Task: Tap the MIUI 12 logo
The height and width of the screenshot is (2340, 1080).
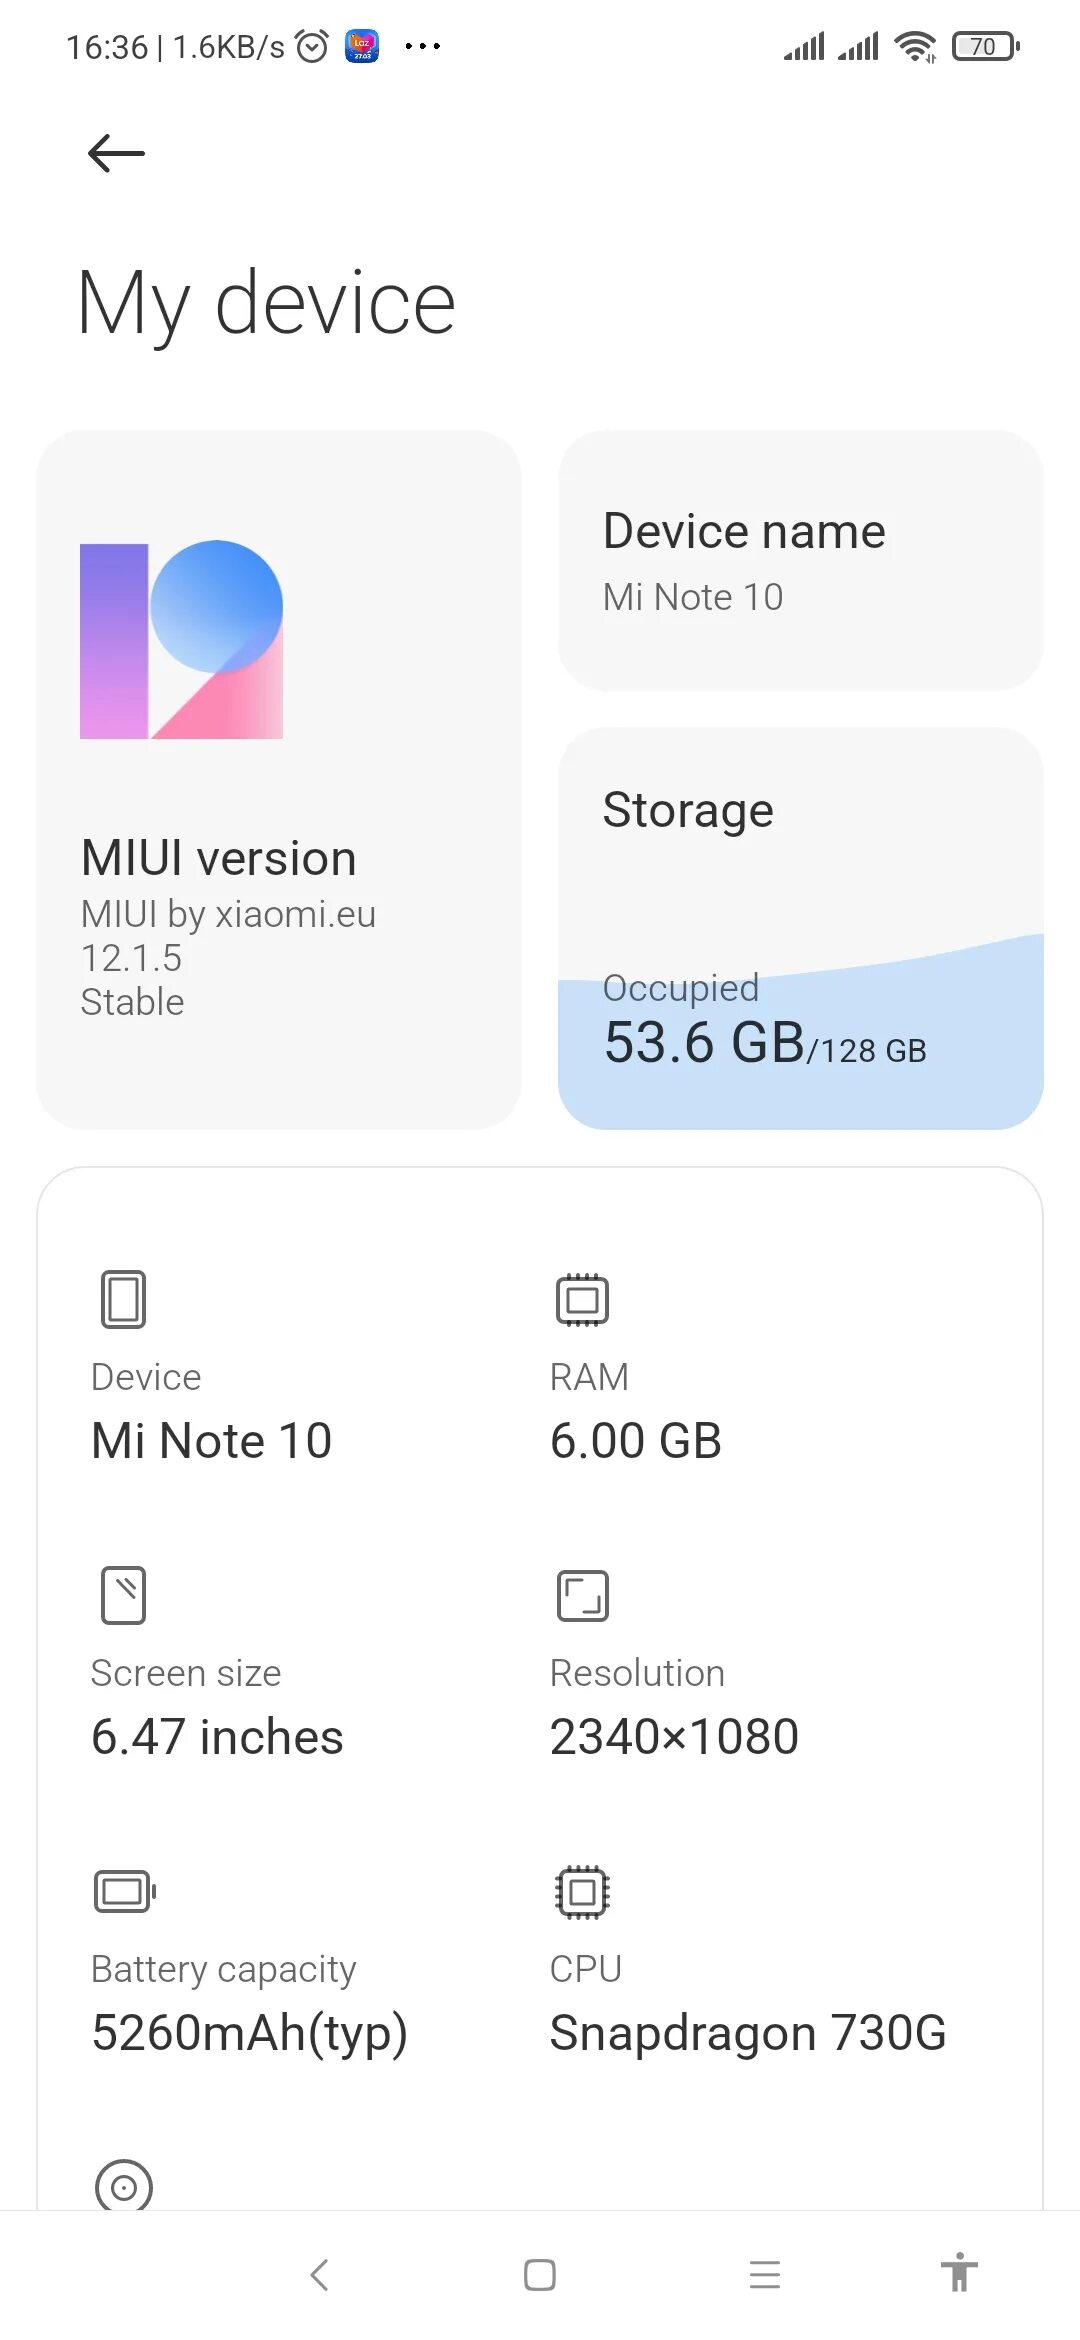Action: tap(181, 640)
